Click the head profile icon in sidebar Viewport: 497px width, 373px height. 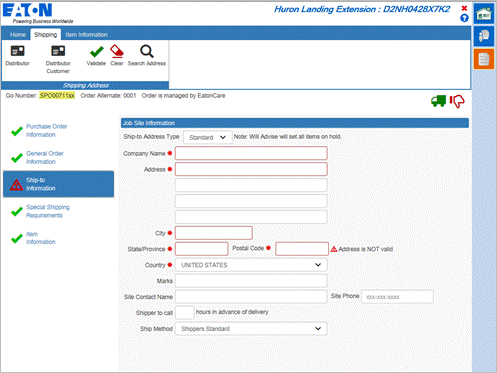click(x=484, y=36)
